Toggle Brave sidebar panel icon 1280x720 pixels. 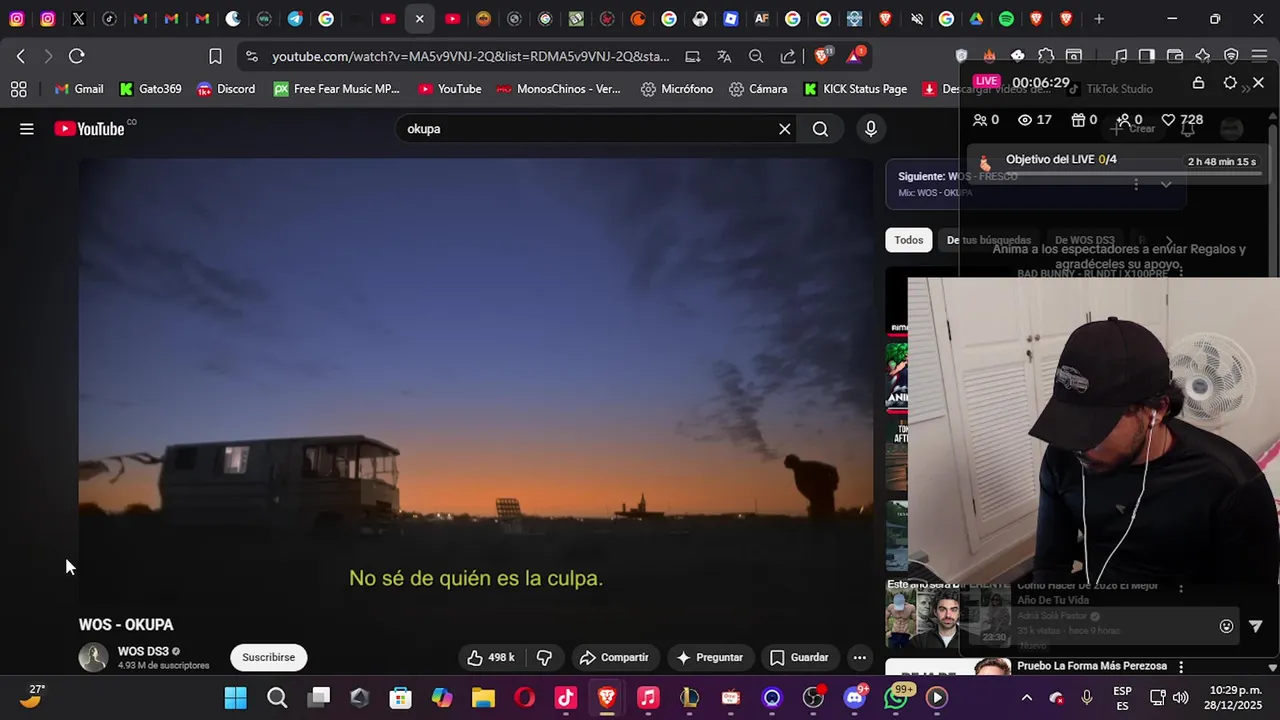click(x=1147, y=56)
